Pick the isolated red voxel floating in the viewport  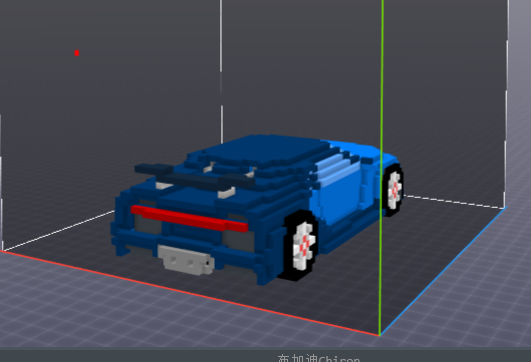pos(77,53)
